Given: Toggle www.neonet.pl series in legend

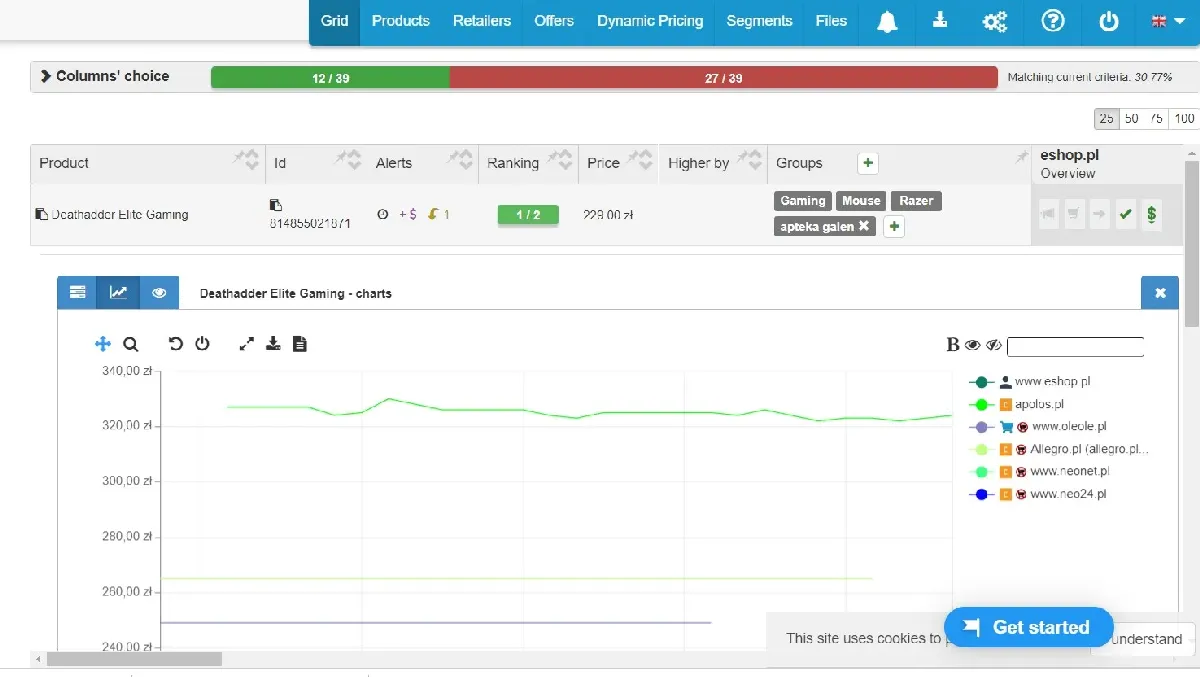Looking at the screenshot, I should [x=1039, y=471].
